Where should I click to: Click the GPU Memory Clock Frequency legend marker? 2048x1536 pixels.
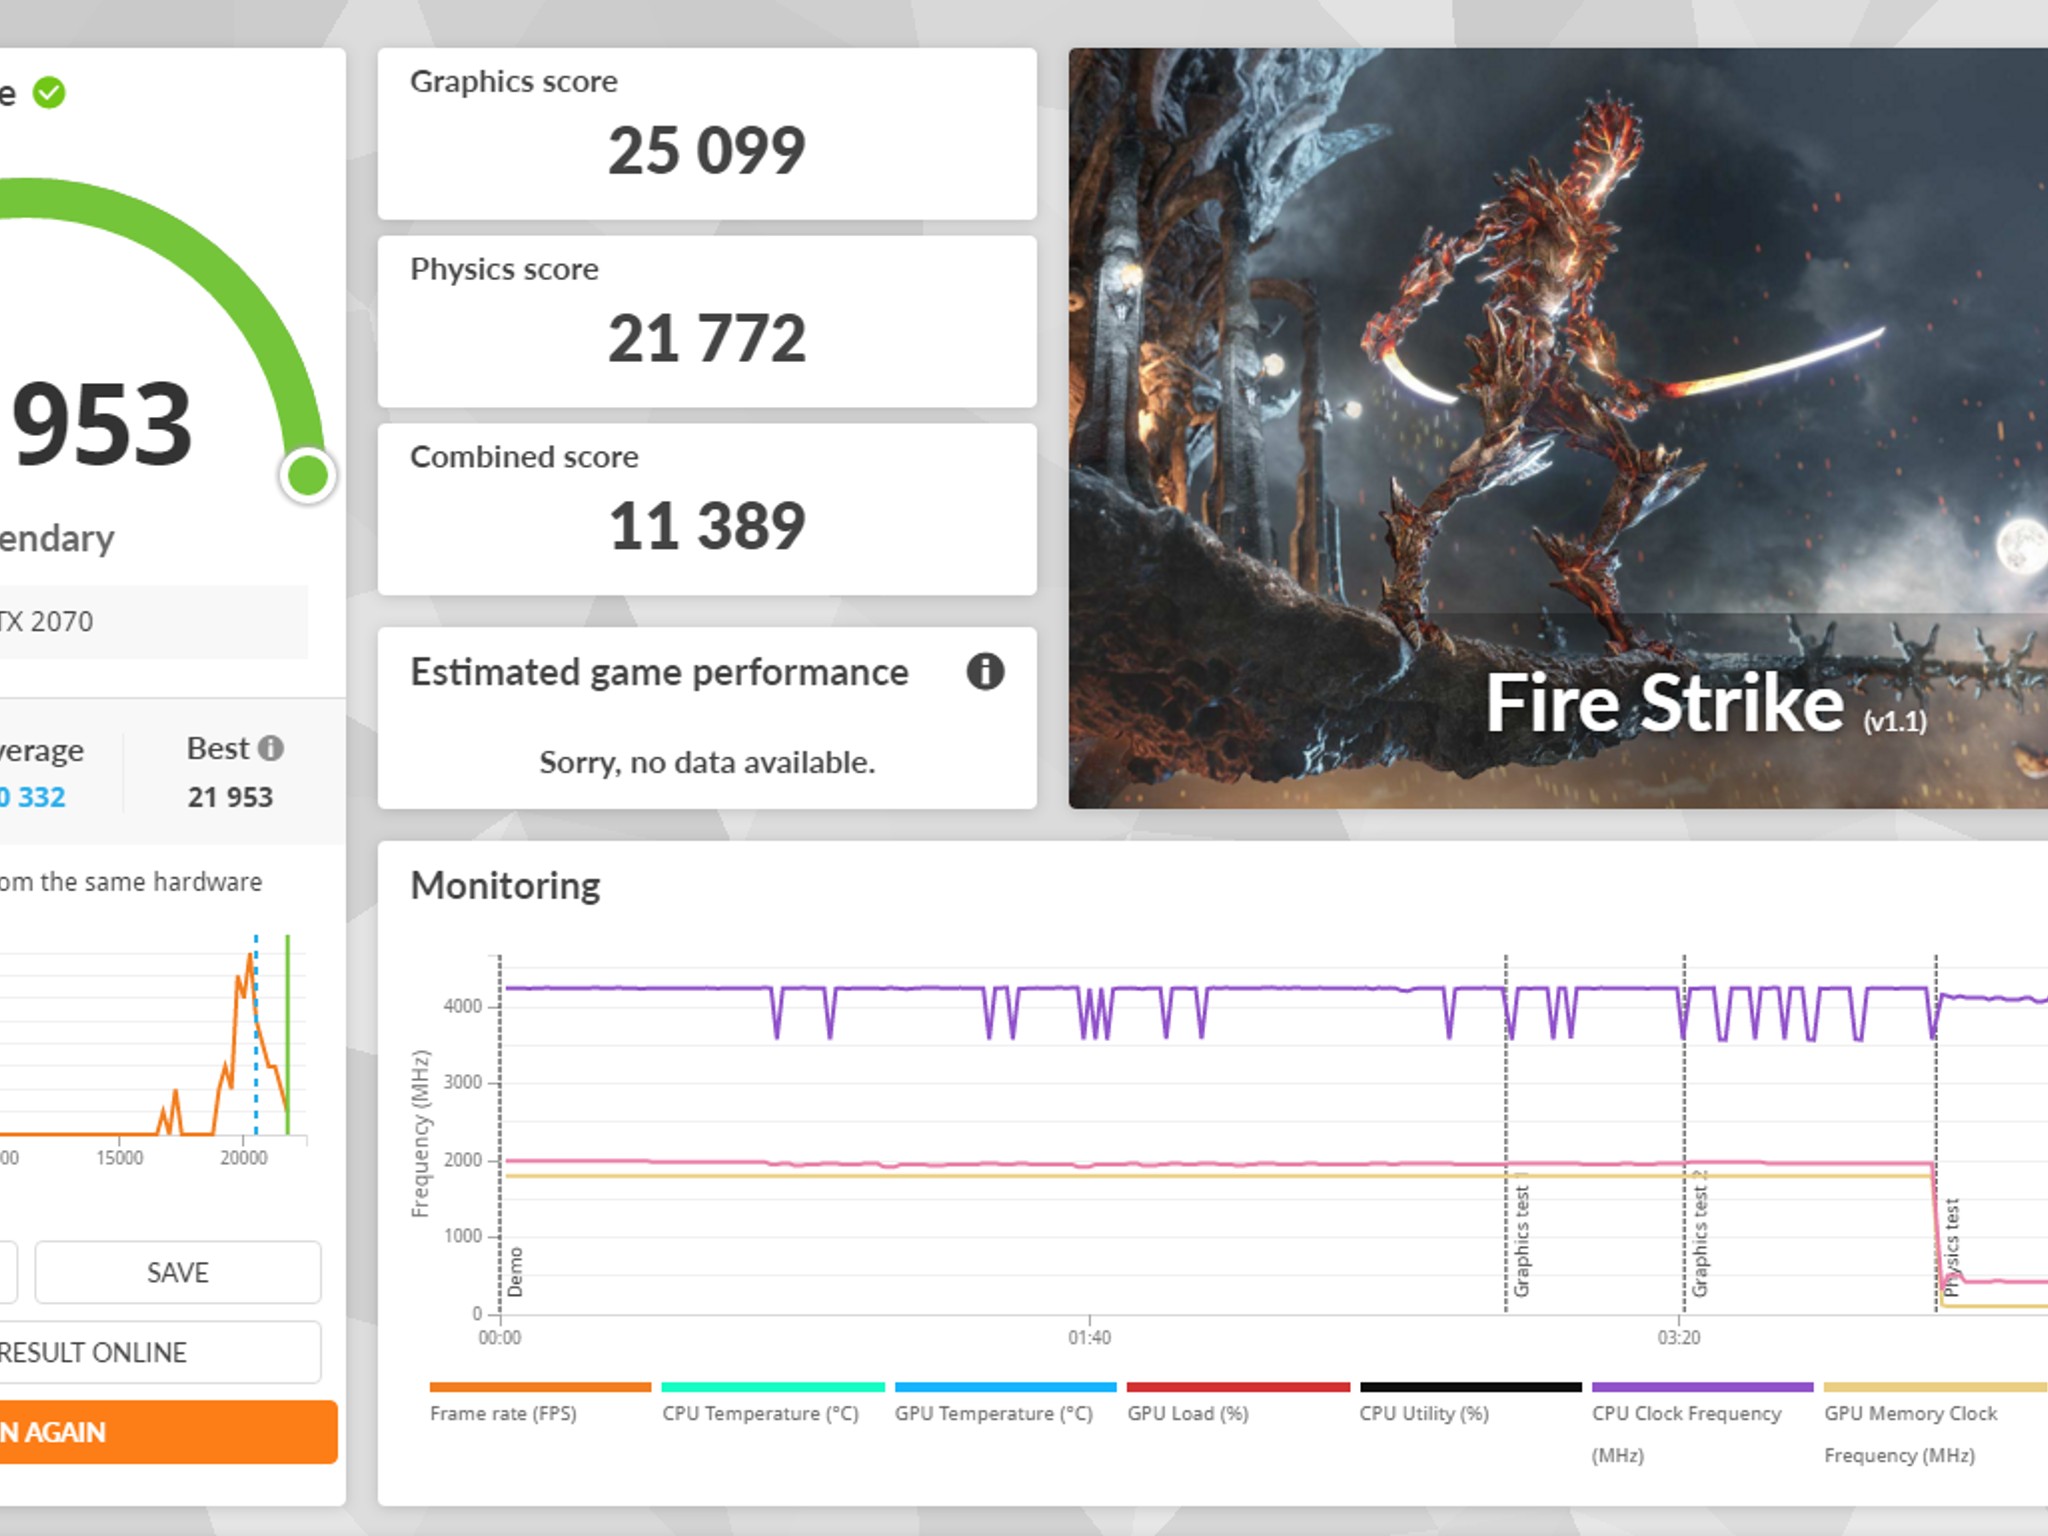pos(1936,1386)
